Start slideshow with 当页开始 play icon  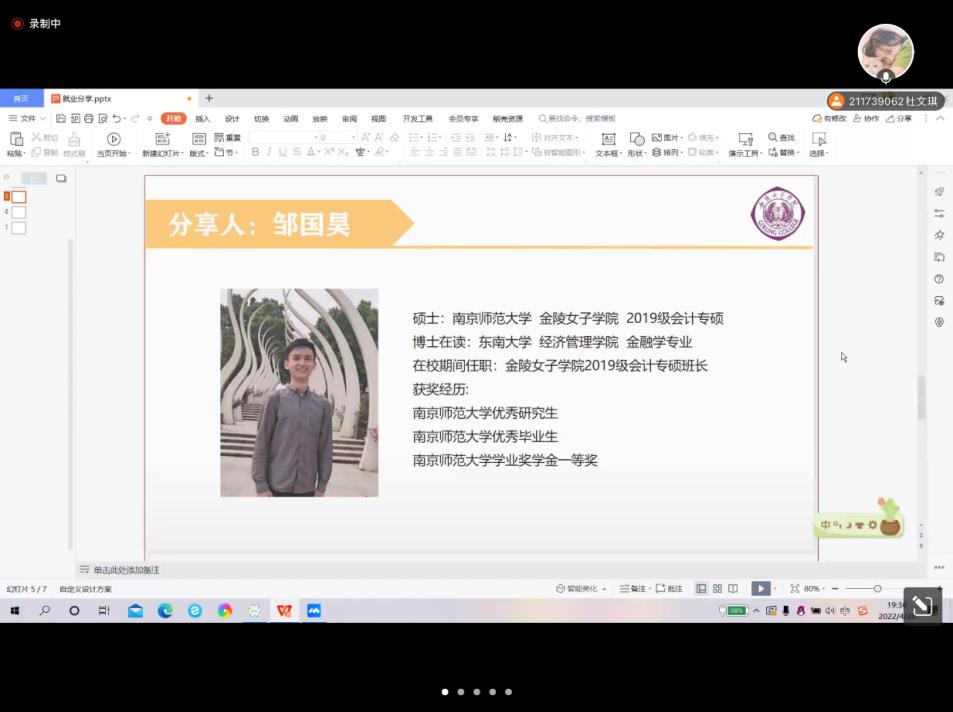click(x=113, y=139)
